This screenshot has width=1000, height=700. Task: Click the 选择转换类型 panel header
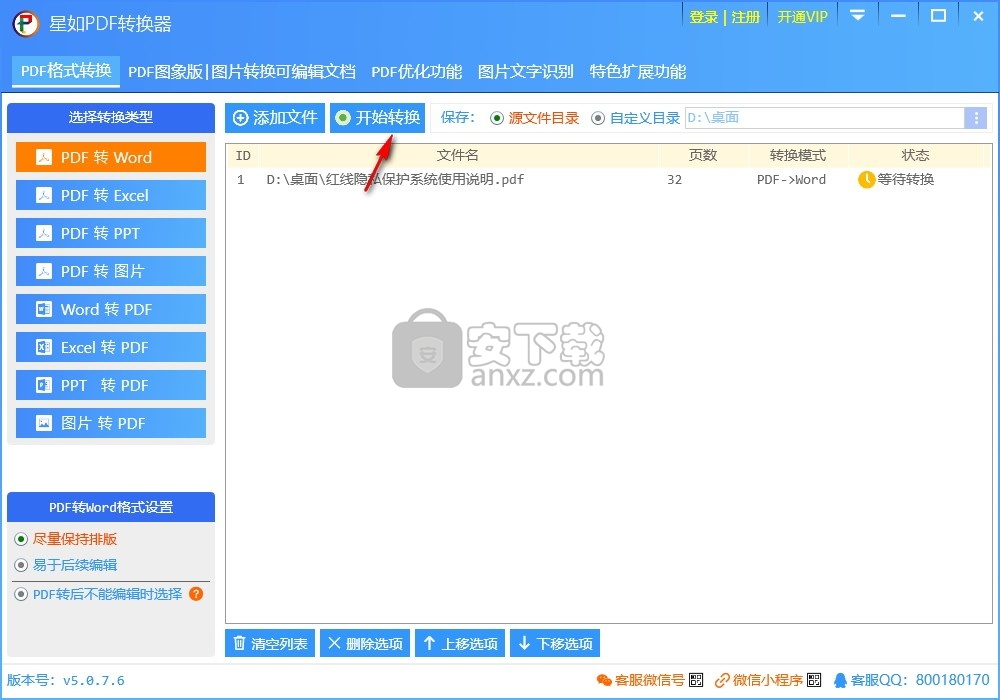111,117
